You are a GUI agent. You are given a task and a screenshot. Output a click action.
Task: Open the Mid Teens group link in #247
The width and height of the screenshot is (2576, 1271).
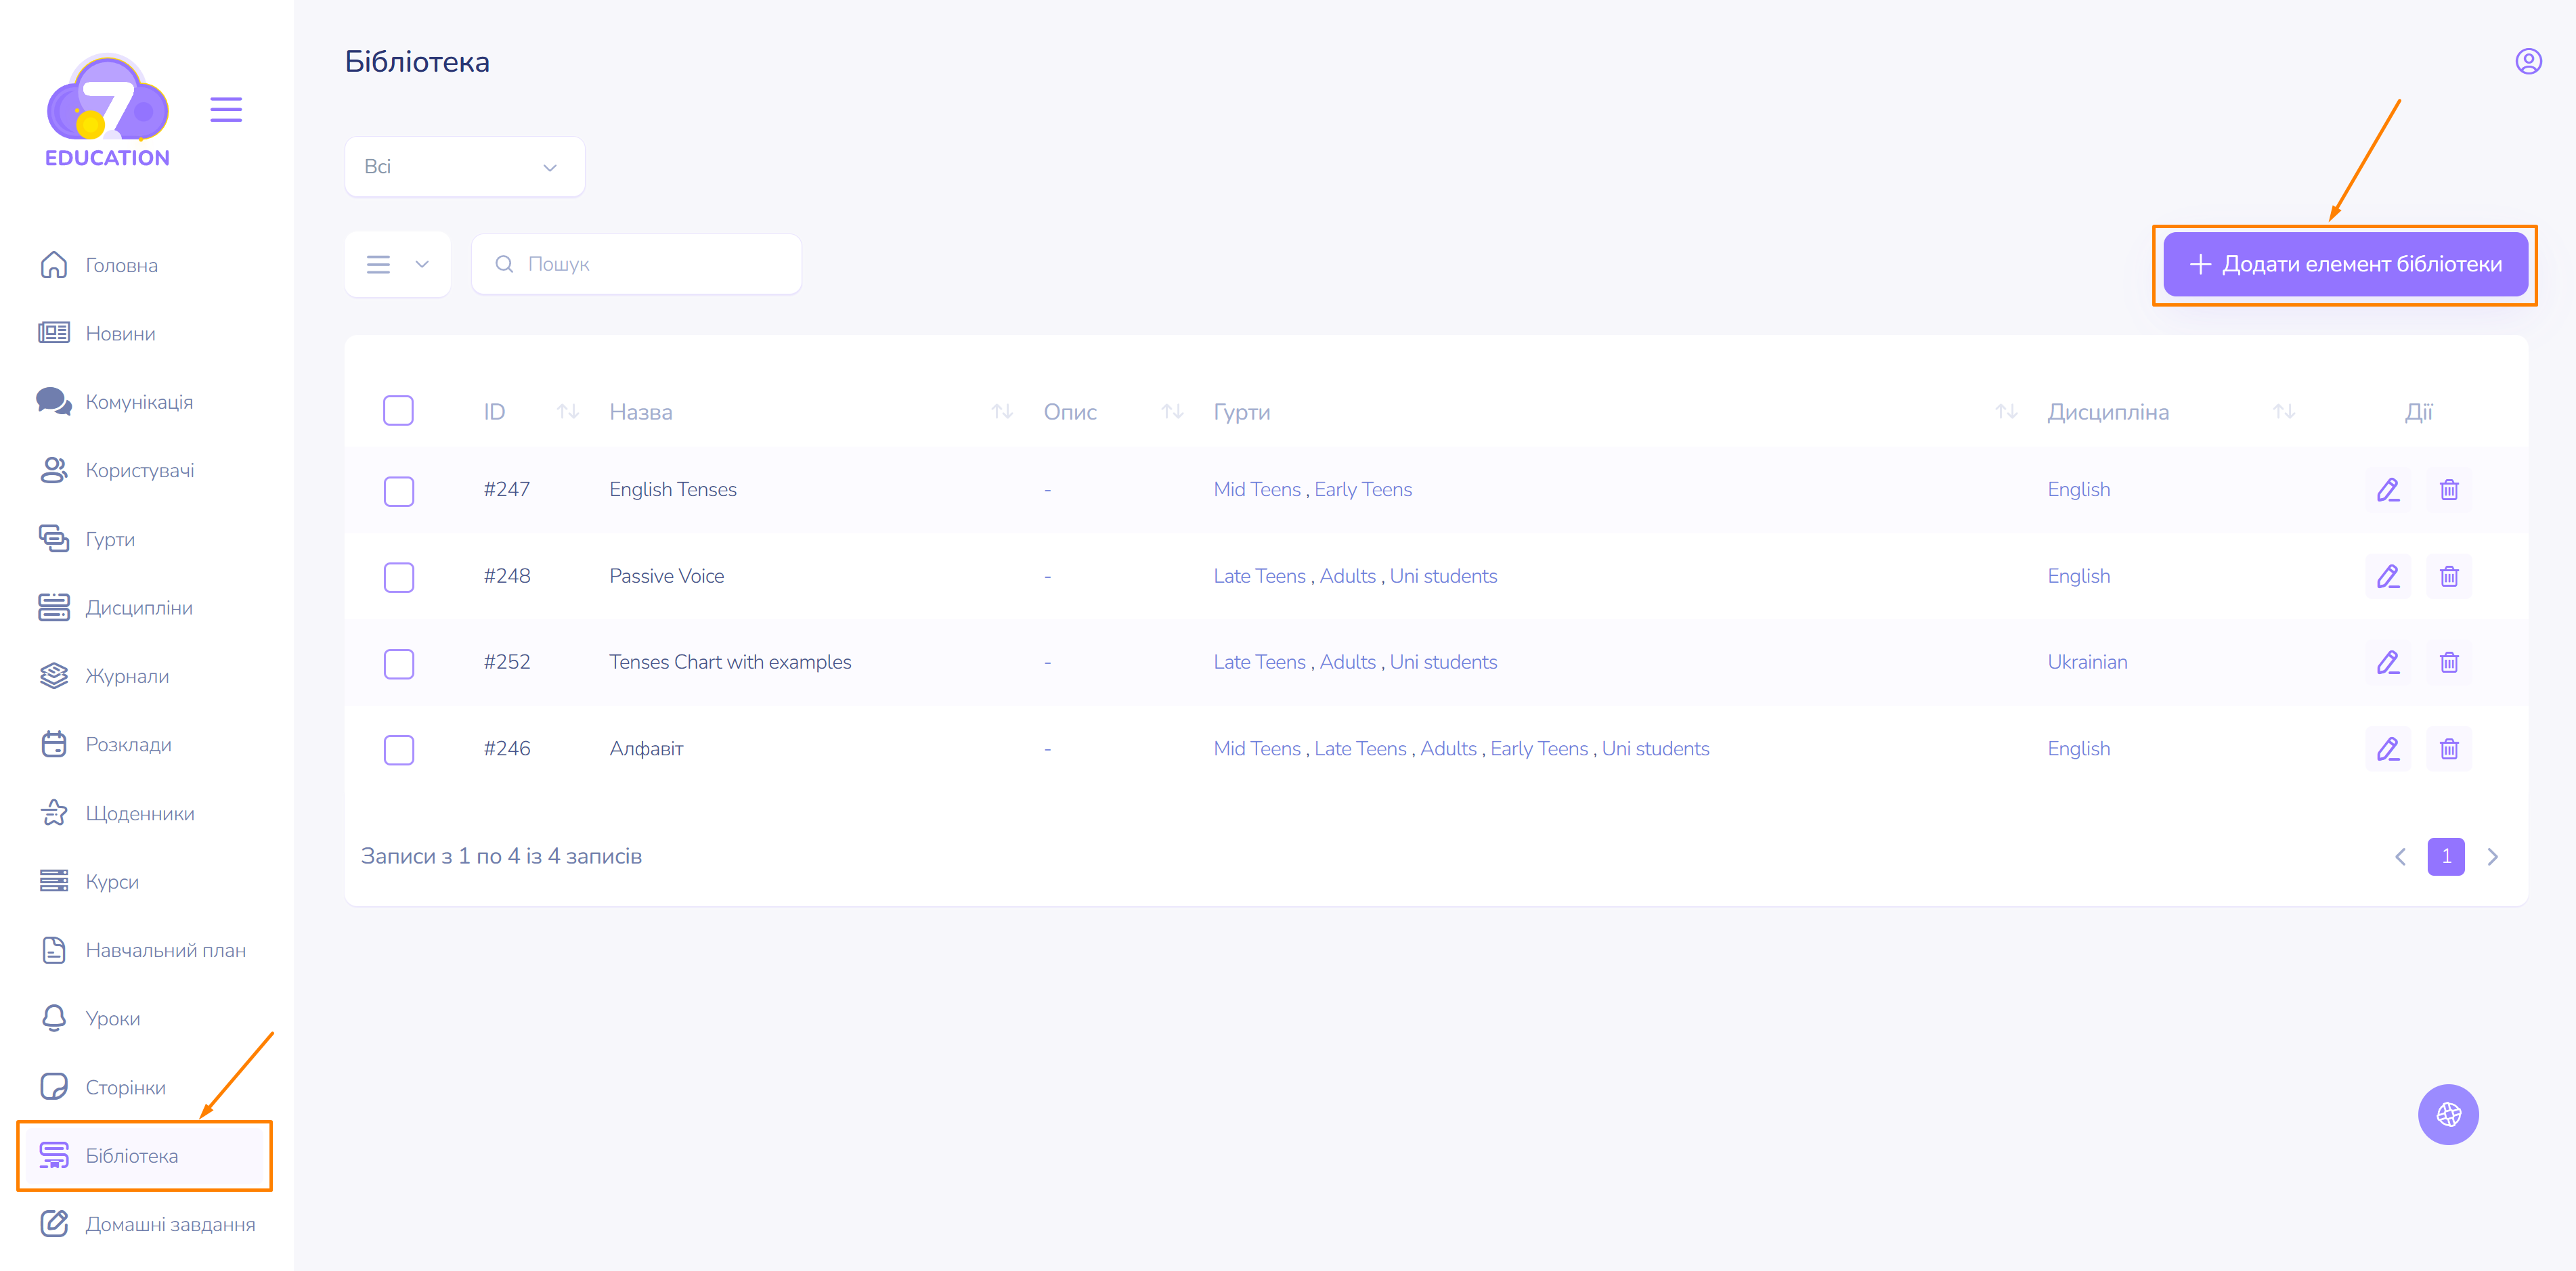pos(1256,490)
